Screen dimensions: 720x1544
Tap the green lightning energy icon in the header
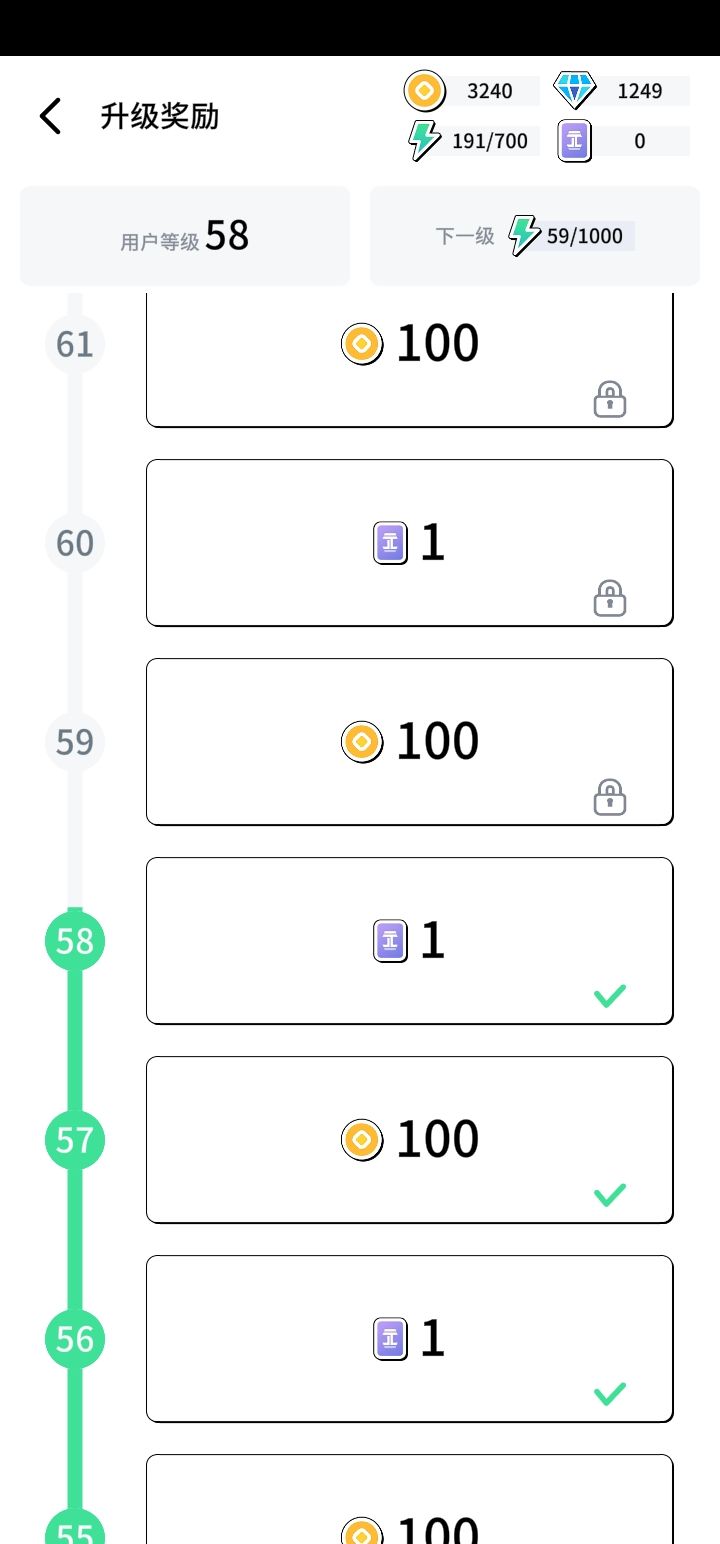[x=424, y=140]
